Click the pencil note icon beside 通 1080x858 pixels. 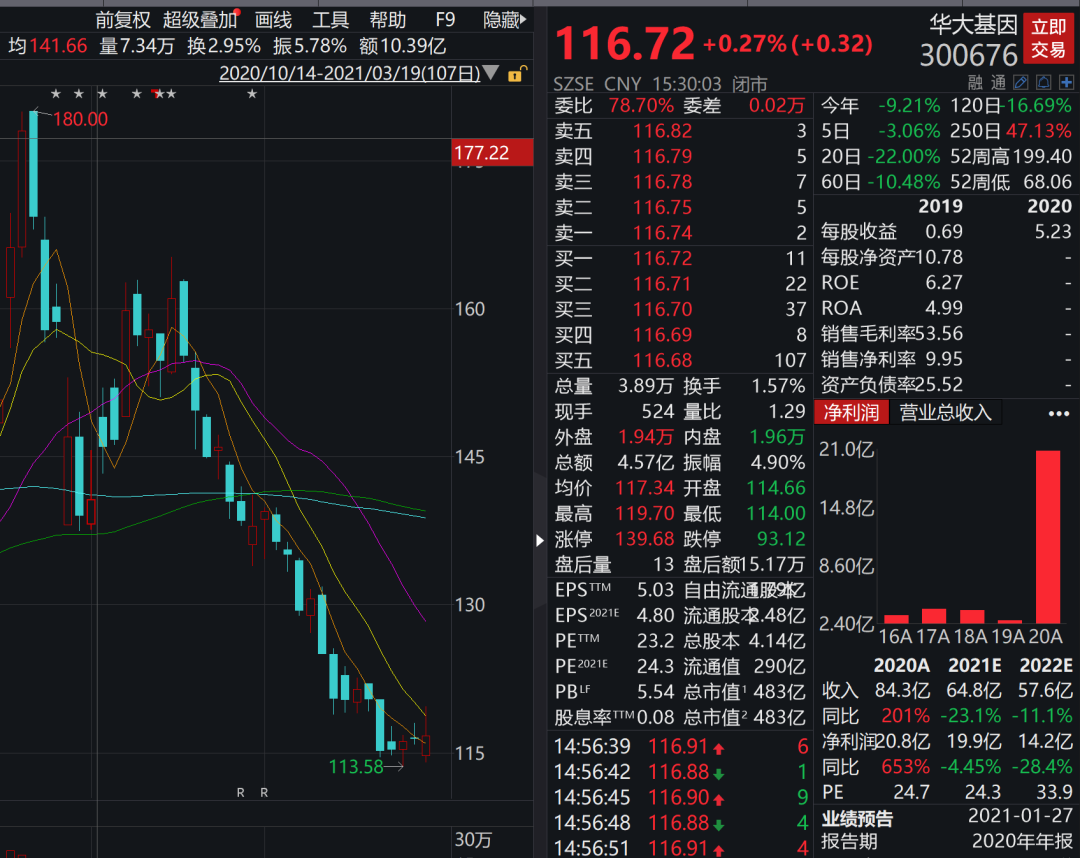(1021, 82)
